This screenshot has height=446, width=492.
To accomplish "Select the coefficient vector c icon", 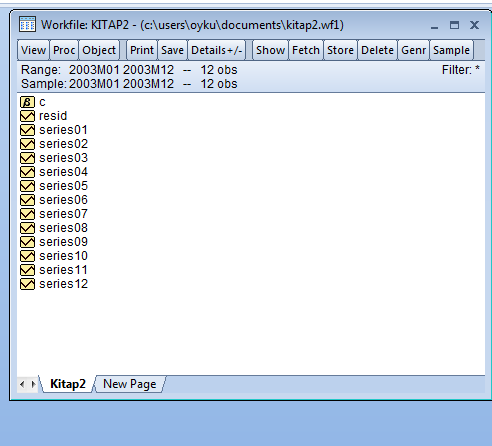I will [27, 102].
